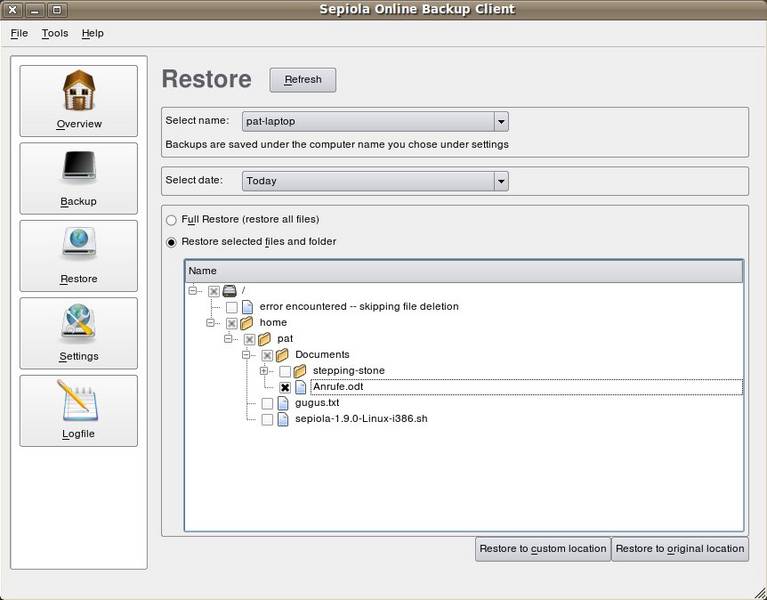Screen dimensions: 767x600
Task: Check the stepping-stone folder checkbox
Action: pos(285,372)
